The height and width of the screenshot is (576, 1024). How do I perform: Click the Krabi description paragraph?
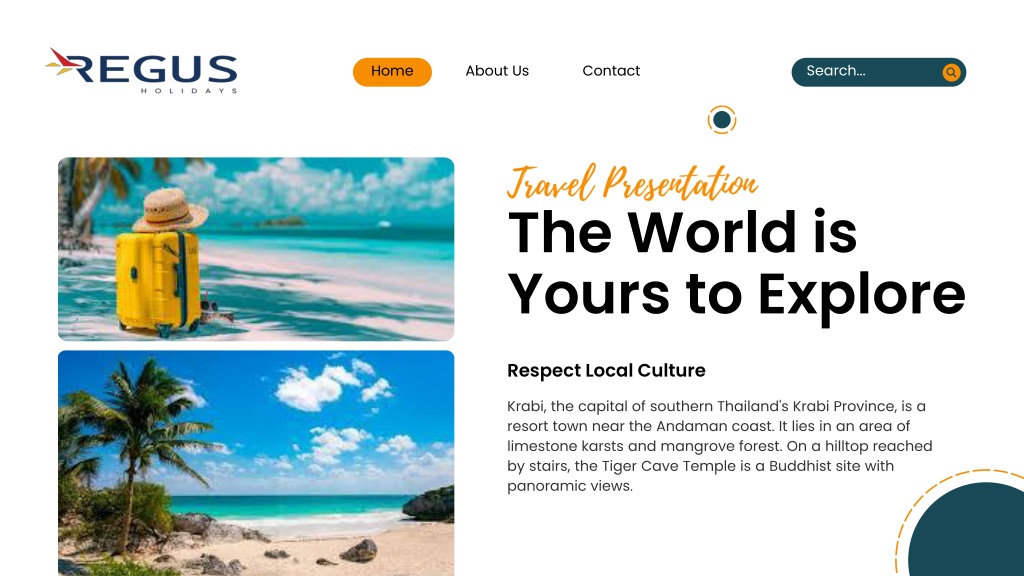tap(720, 446)
